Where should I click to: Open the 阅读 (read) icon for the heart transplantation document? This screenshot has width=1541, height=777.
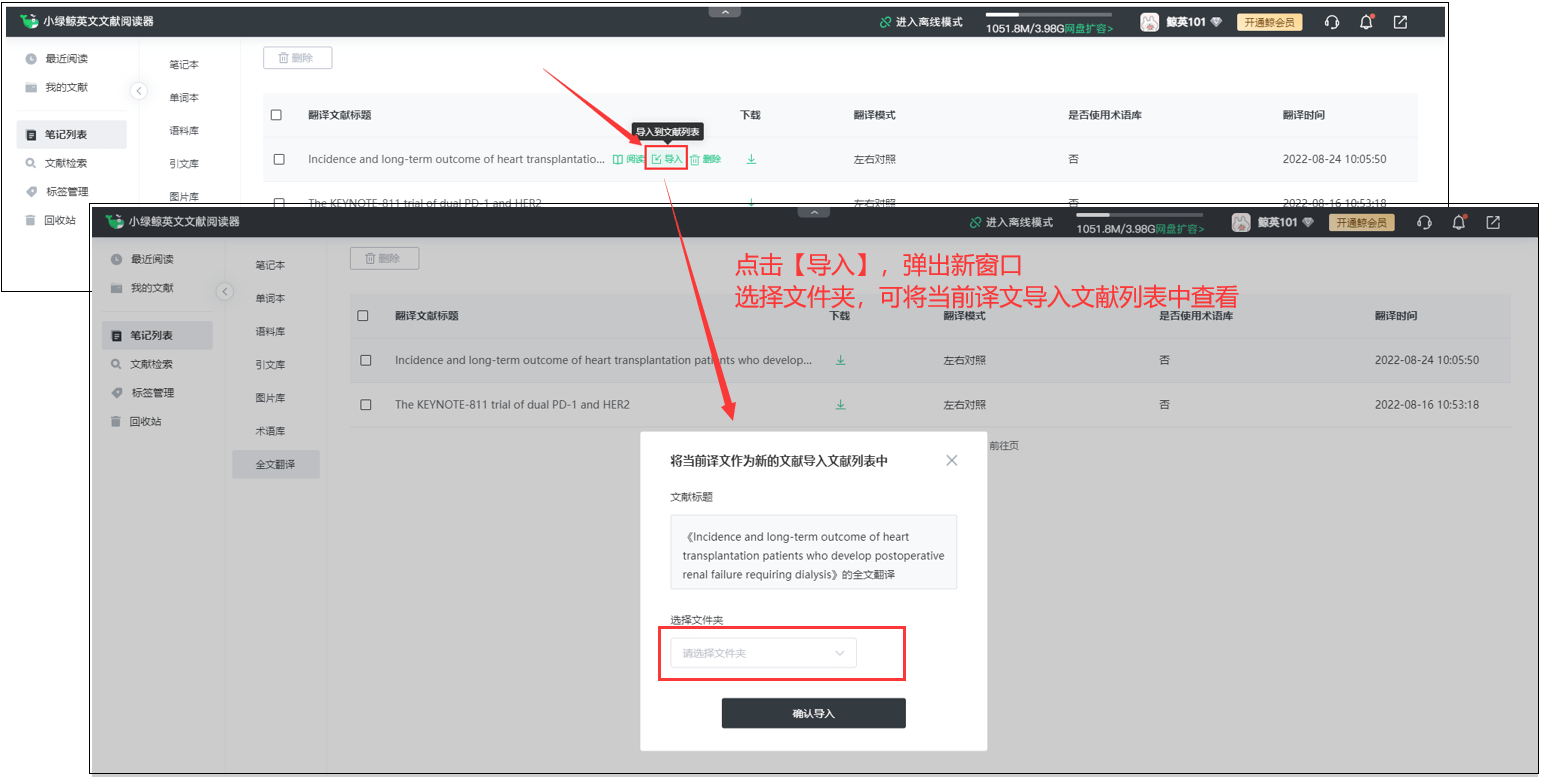634,159
